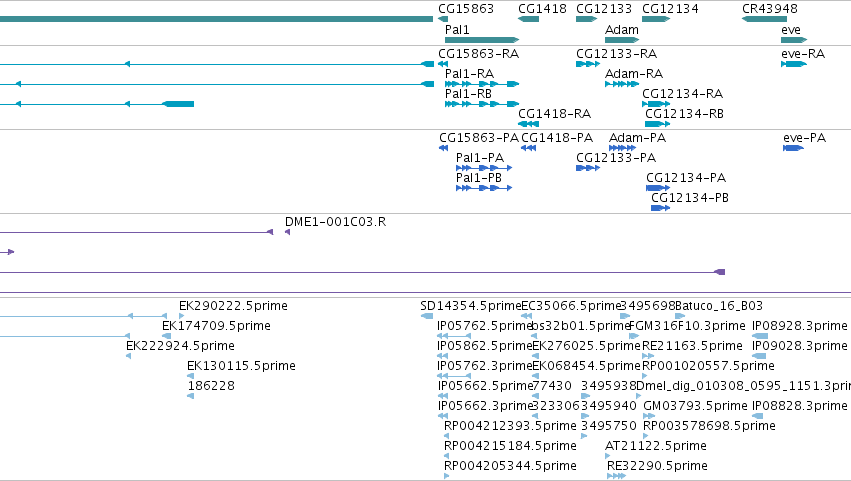Screen dimensions: 851x481
Task: Select the EK130115.5prime EST
Action: [190, 376]
